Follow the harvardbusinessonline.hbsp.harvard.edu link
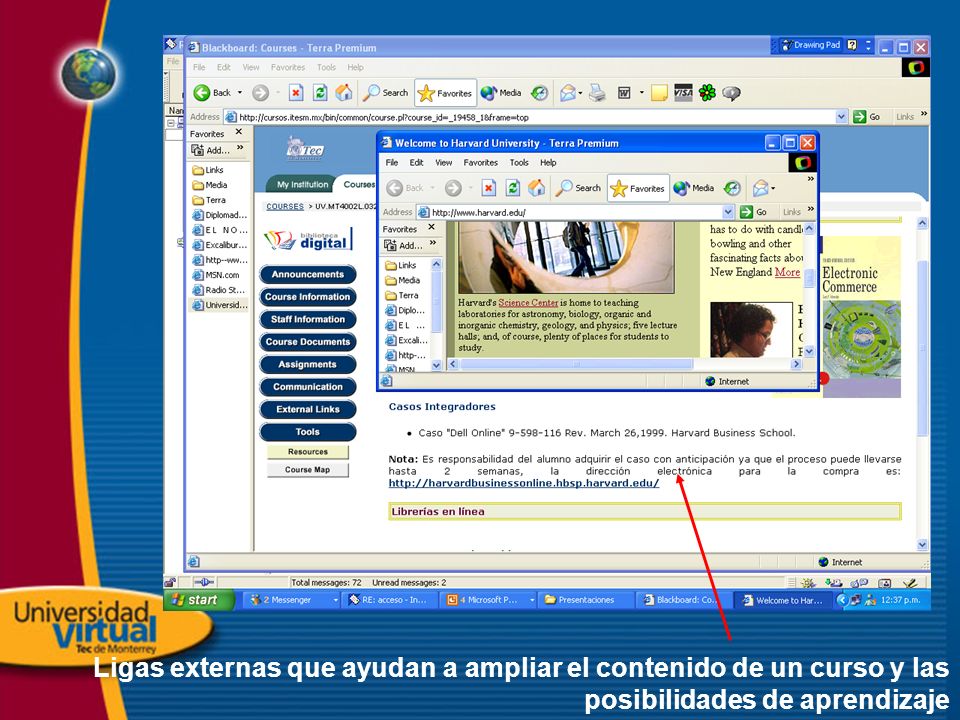960x720 pixels. (524, 483)
